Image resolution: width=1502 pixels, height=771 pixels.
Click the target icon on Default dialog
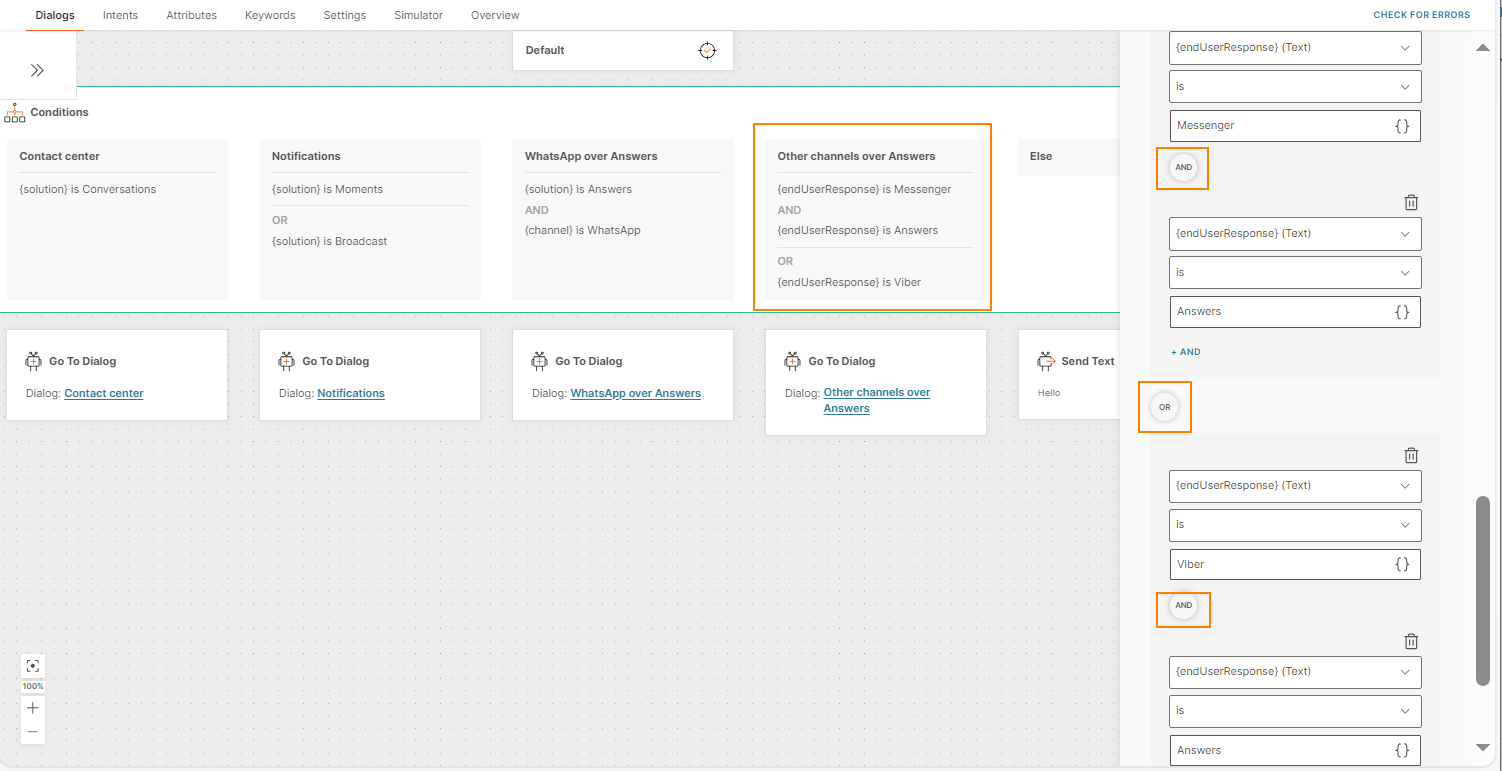[707, 50]
